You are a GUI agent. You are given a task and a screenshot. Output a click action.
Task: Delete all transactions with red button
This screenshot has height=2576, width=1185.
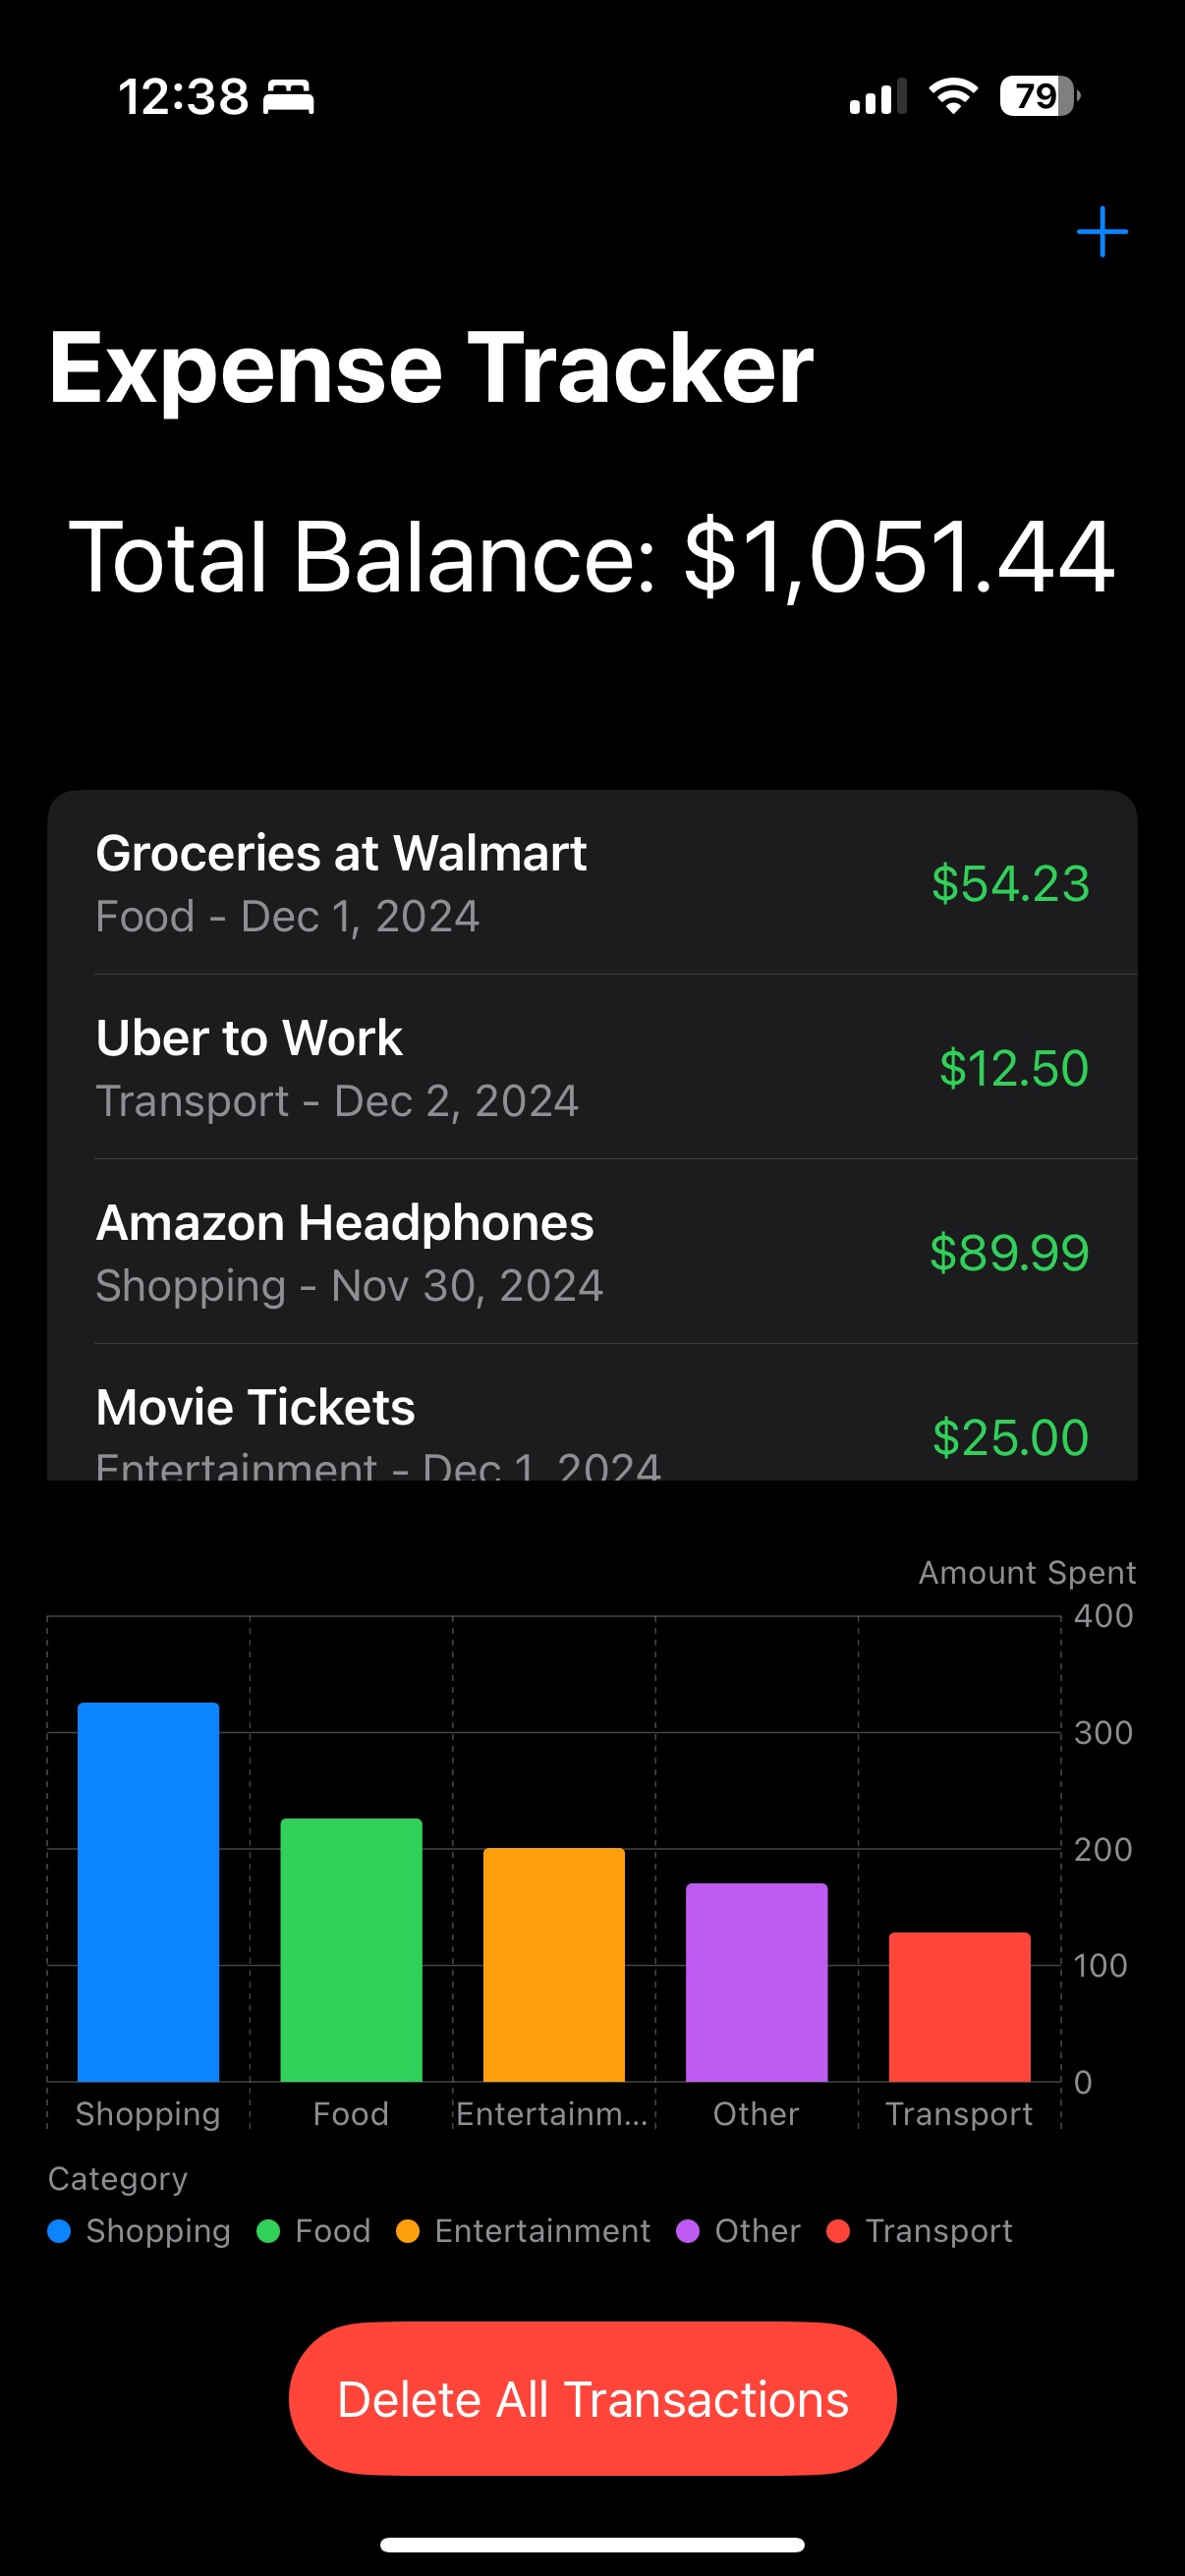(592, 2399)
